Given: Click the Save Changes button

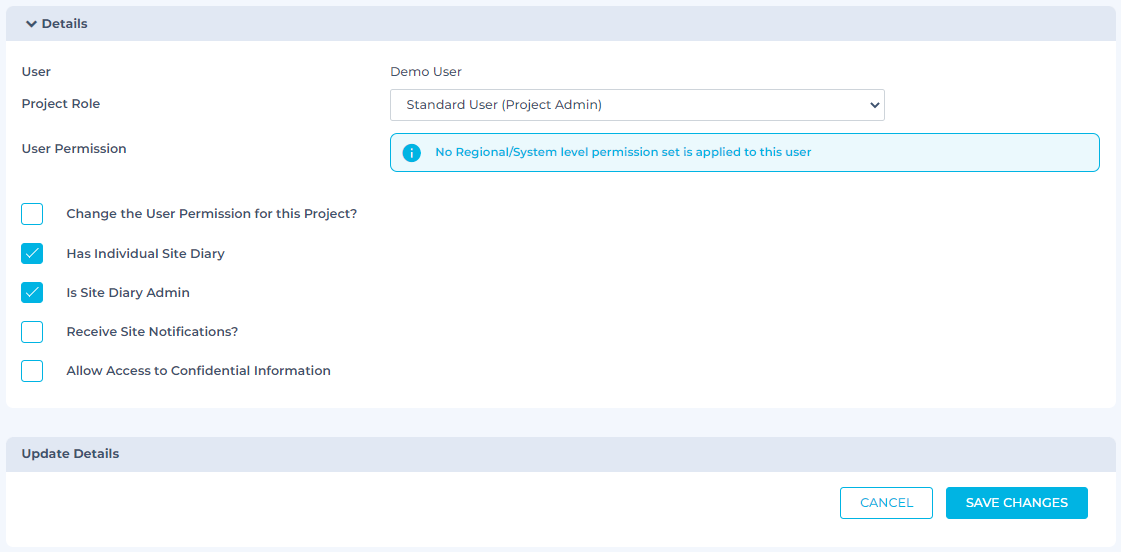Looking at the screenshot, I should coord(1016,503).
